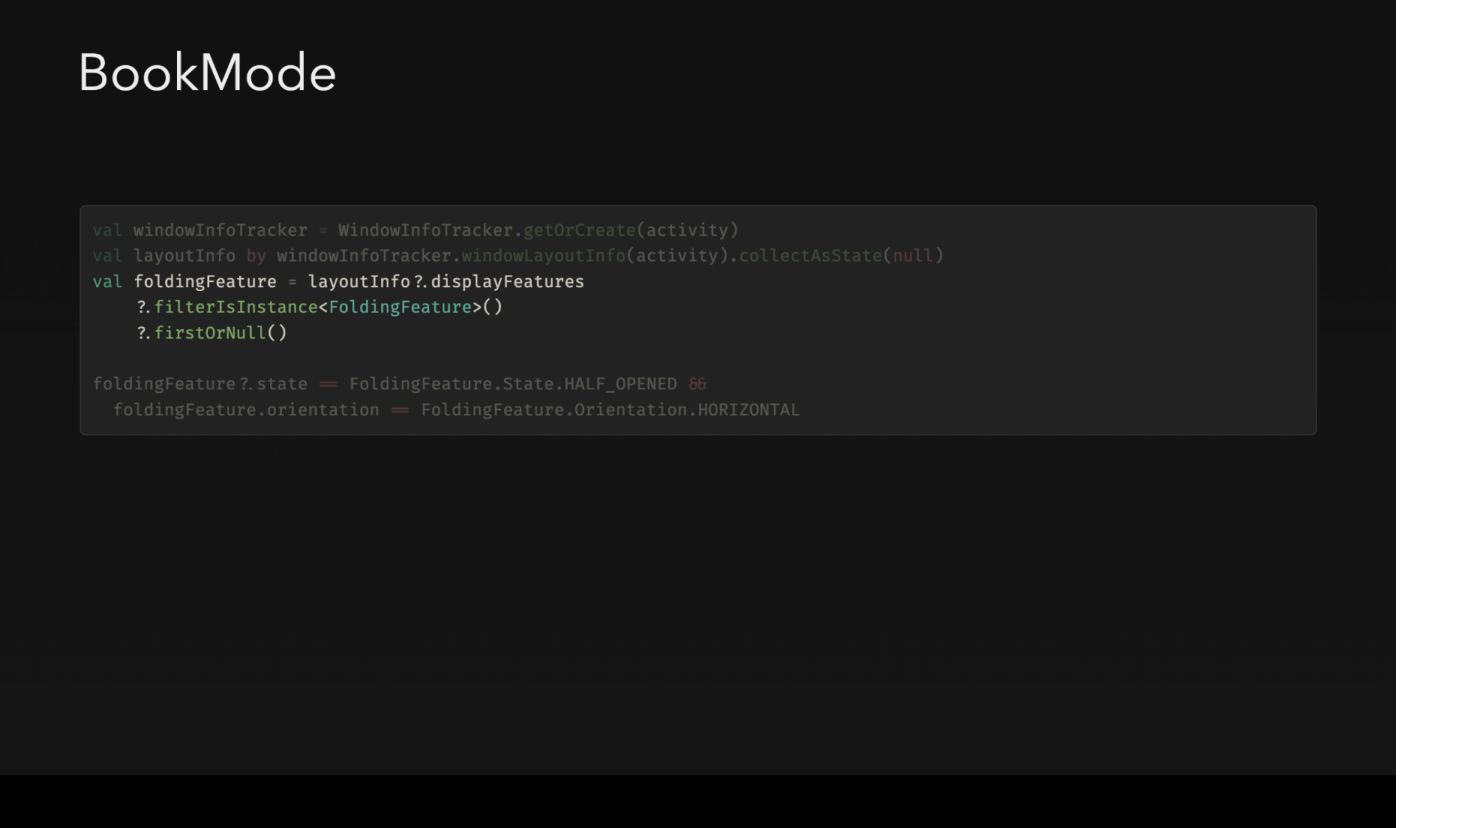
Task: Click the highlighted foldingFeature variable name
Action: pos(205,282)
